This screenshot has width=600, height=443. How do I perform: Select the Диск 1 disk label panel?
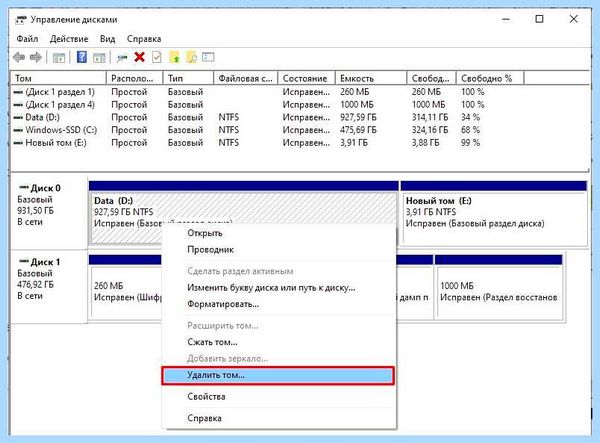coord(49,287)
